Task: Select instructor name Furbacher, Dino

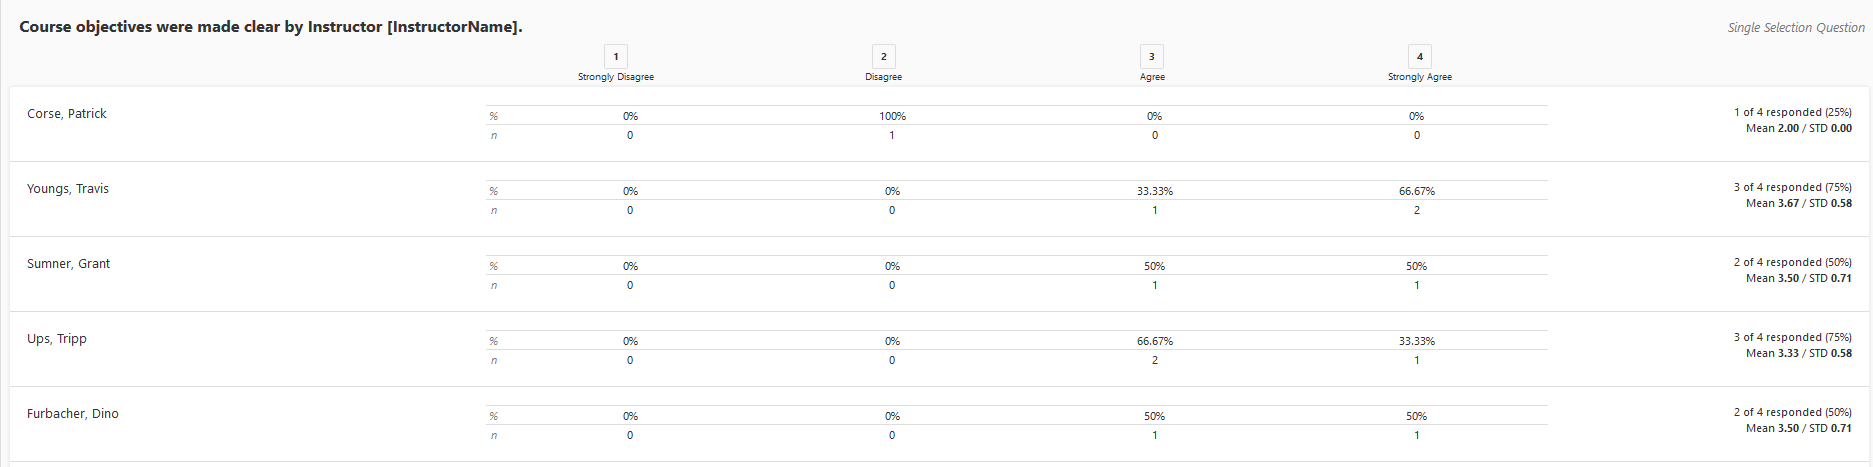Action: pos(73,414)
